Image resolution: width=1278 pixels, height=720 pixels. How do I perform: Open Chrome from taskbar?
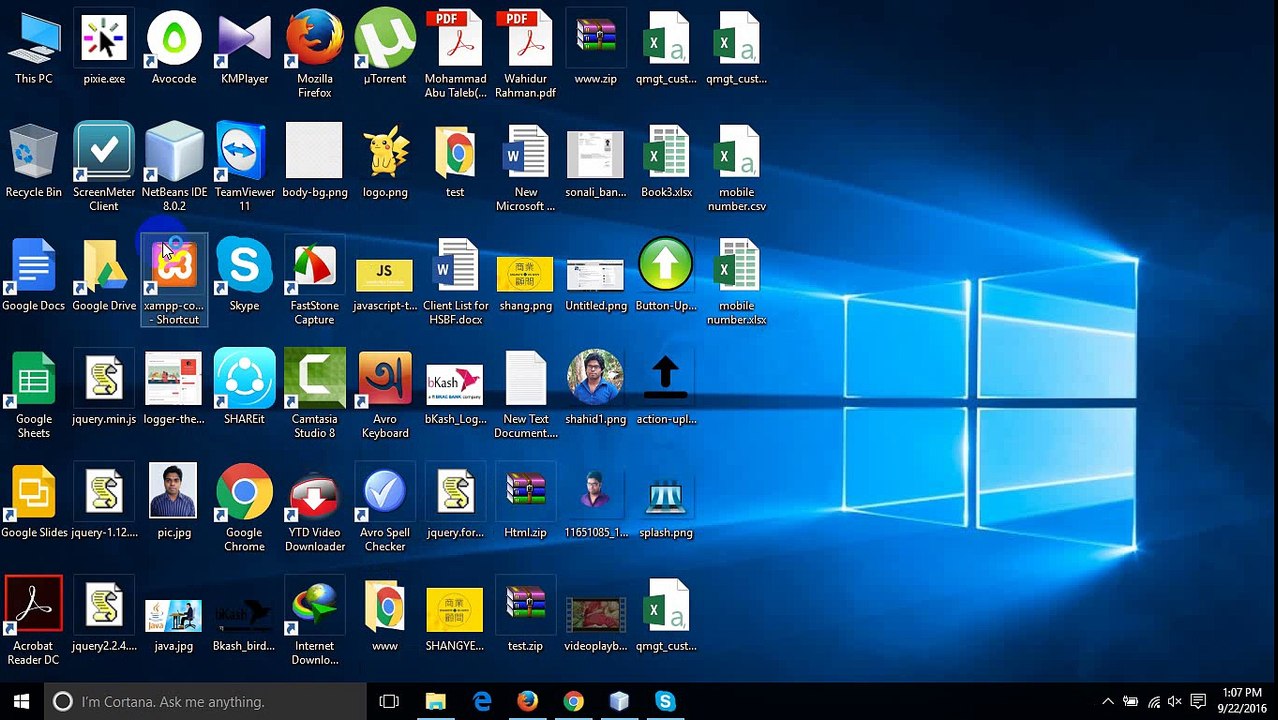(x=573, y=702)
